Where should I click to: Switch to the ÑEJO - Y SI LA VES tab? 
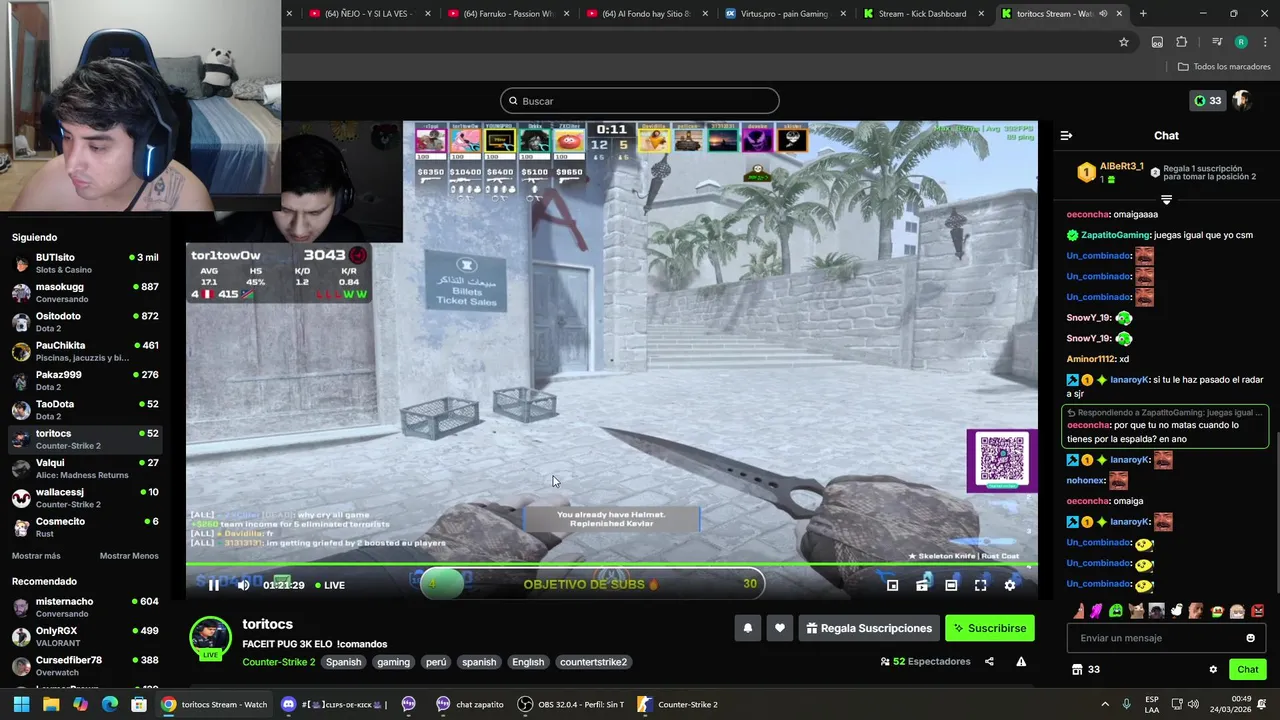[368, 14]
